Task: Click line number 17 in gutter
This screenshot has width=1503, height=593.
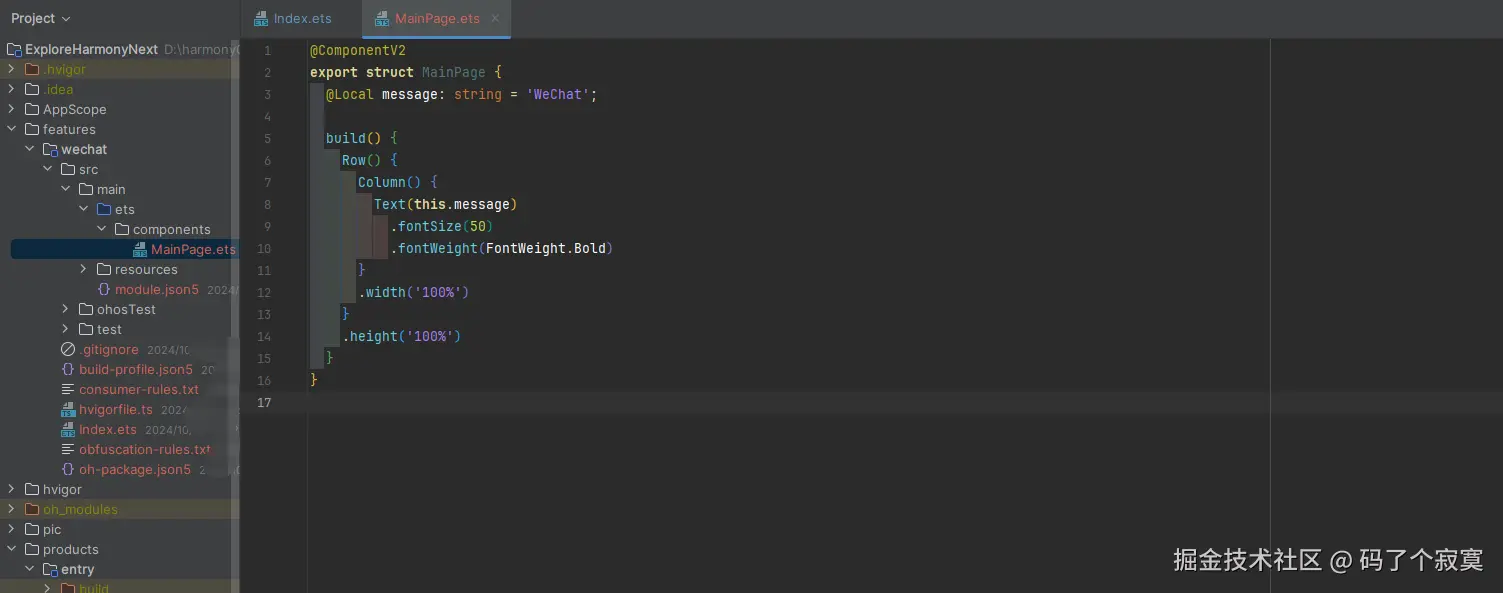Action: coord(264,402)
